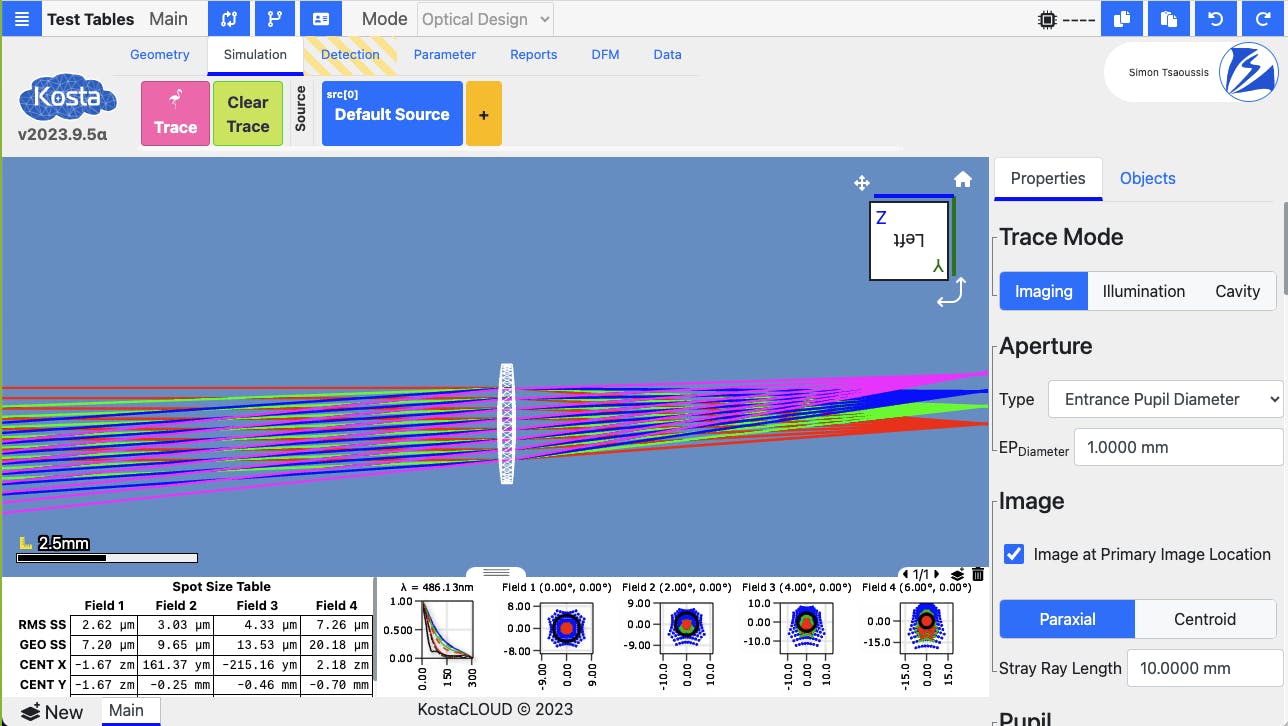The width and height of the screenshot is (1288, 726).
Task: Delete the analysis plot with trash icon
Action: point(978,574)
